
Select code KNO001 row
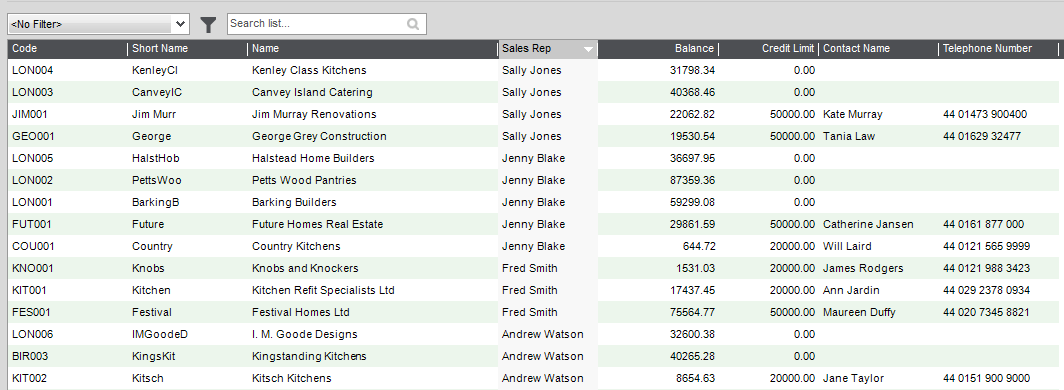click(x=532, y=268)
